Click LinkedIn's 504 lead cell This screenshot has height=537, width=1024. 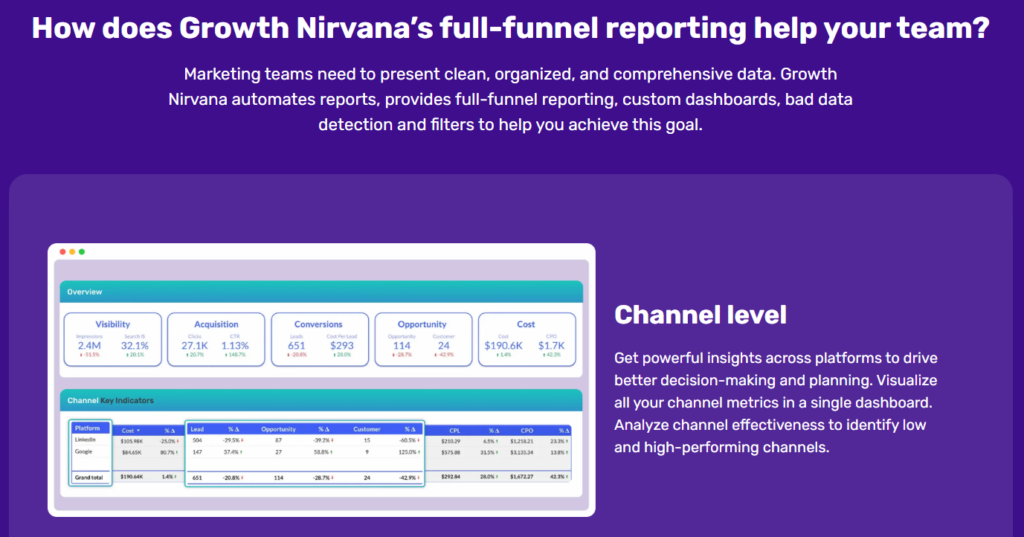click(x=197, y=440)
